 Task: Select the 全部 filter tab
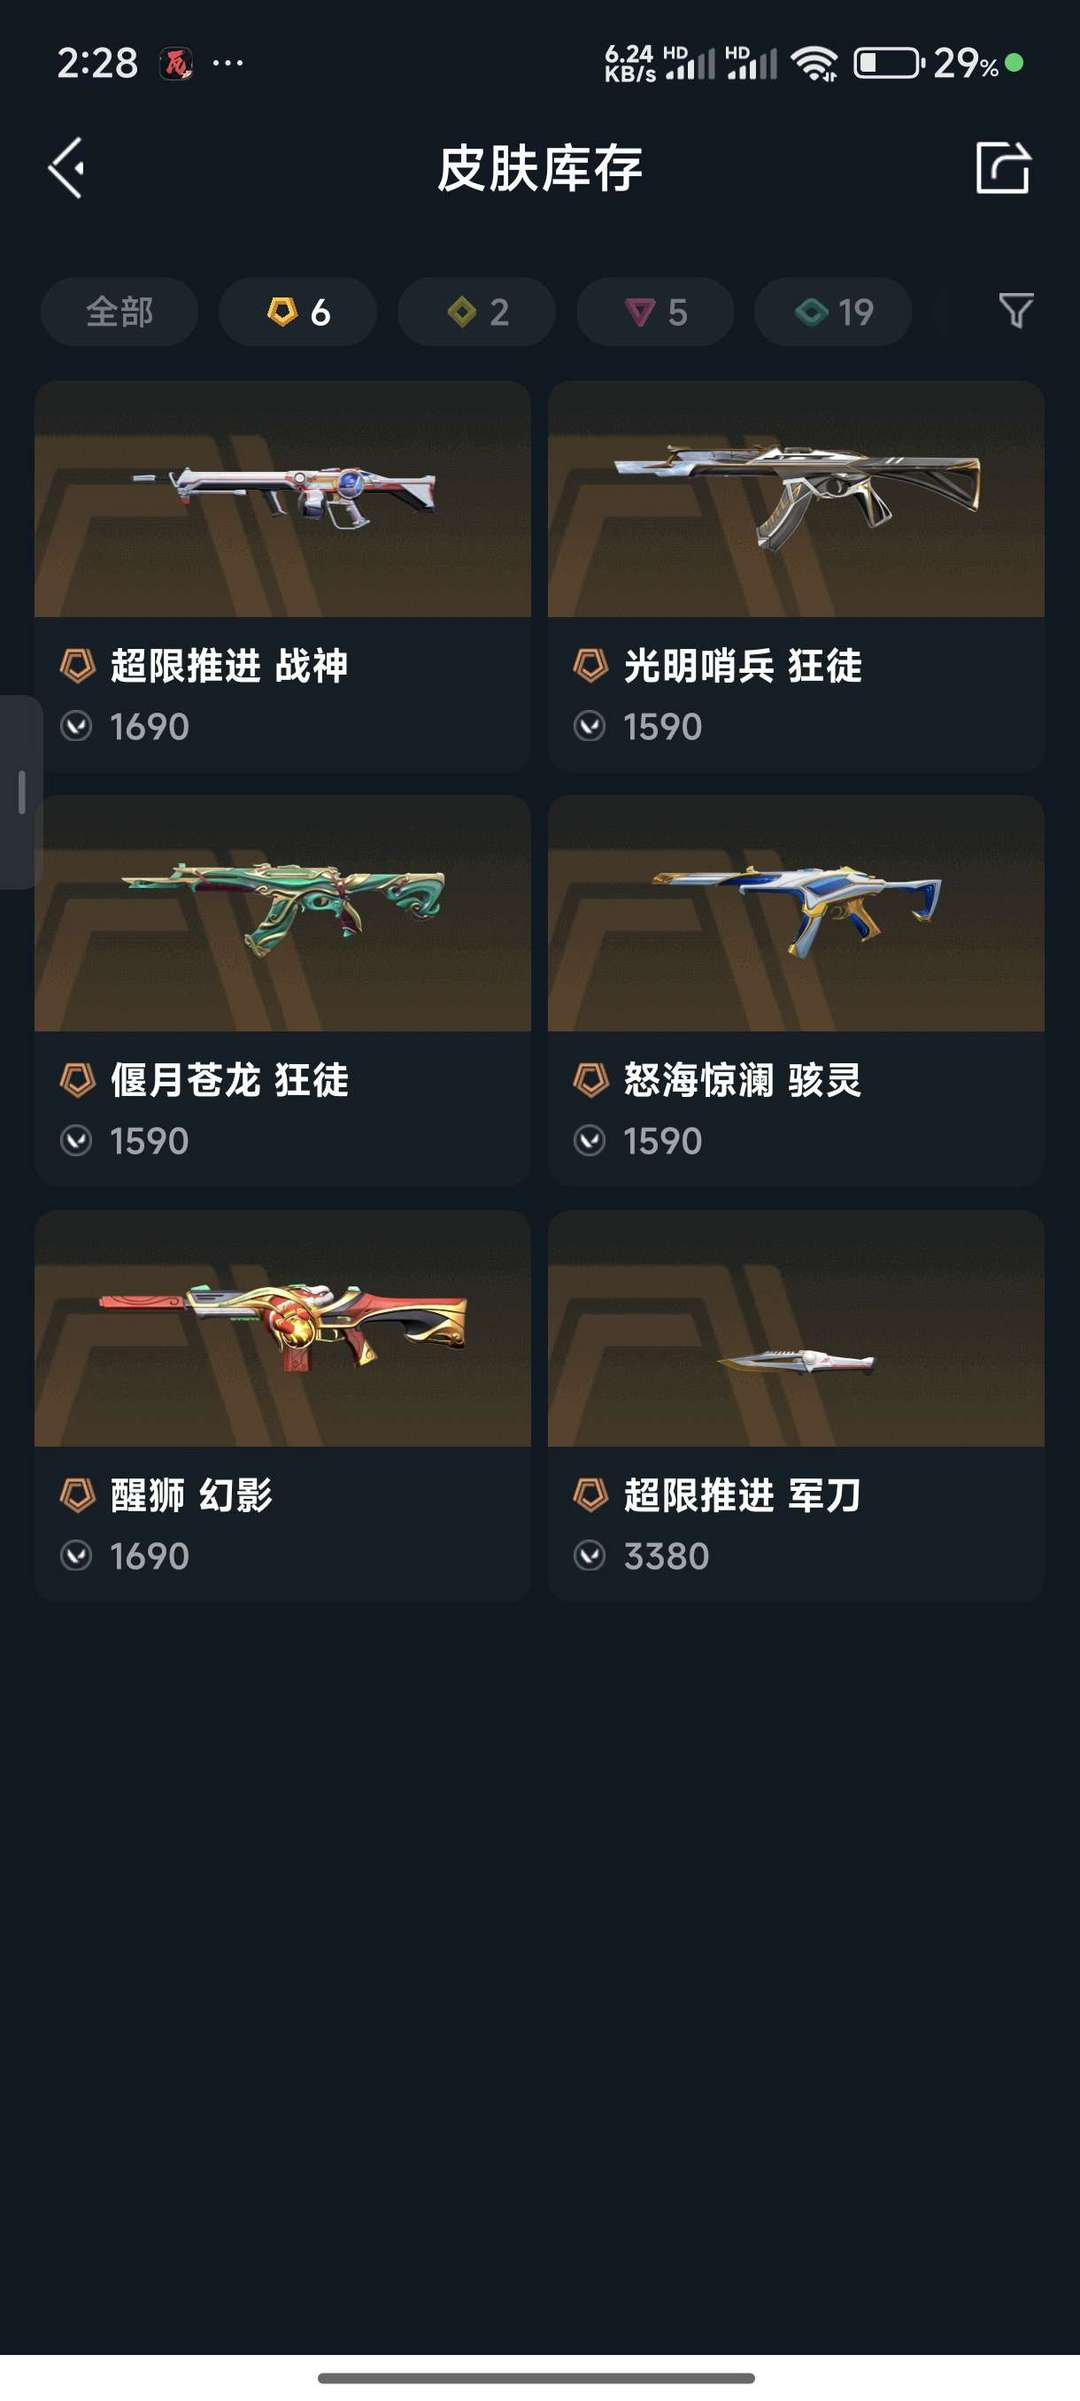point(119,312)
